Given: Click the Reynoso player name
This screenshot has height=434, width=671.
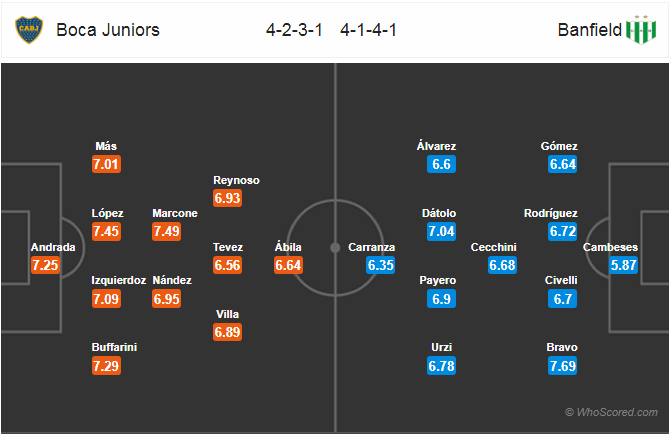Looking at the screenshot, I should 236,180.
